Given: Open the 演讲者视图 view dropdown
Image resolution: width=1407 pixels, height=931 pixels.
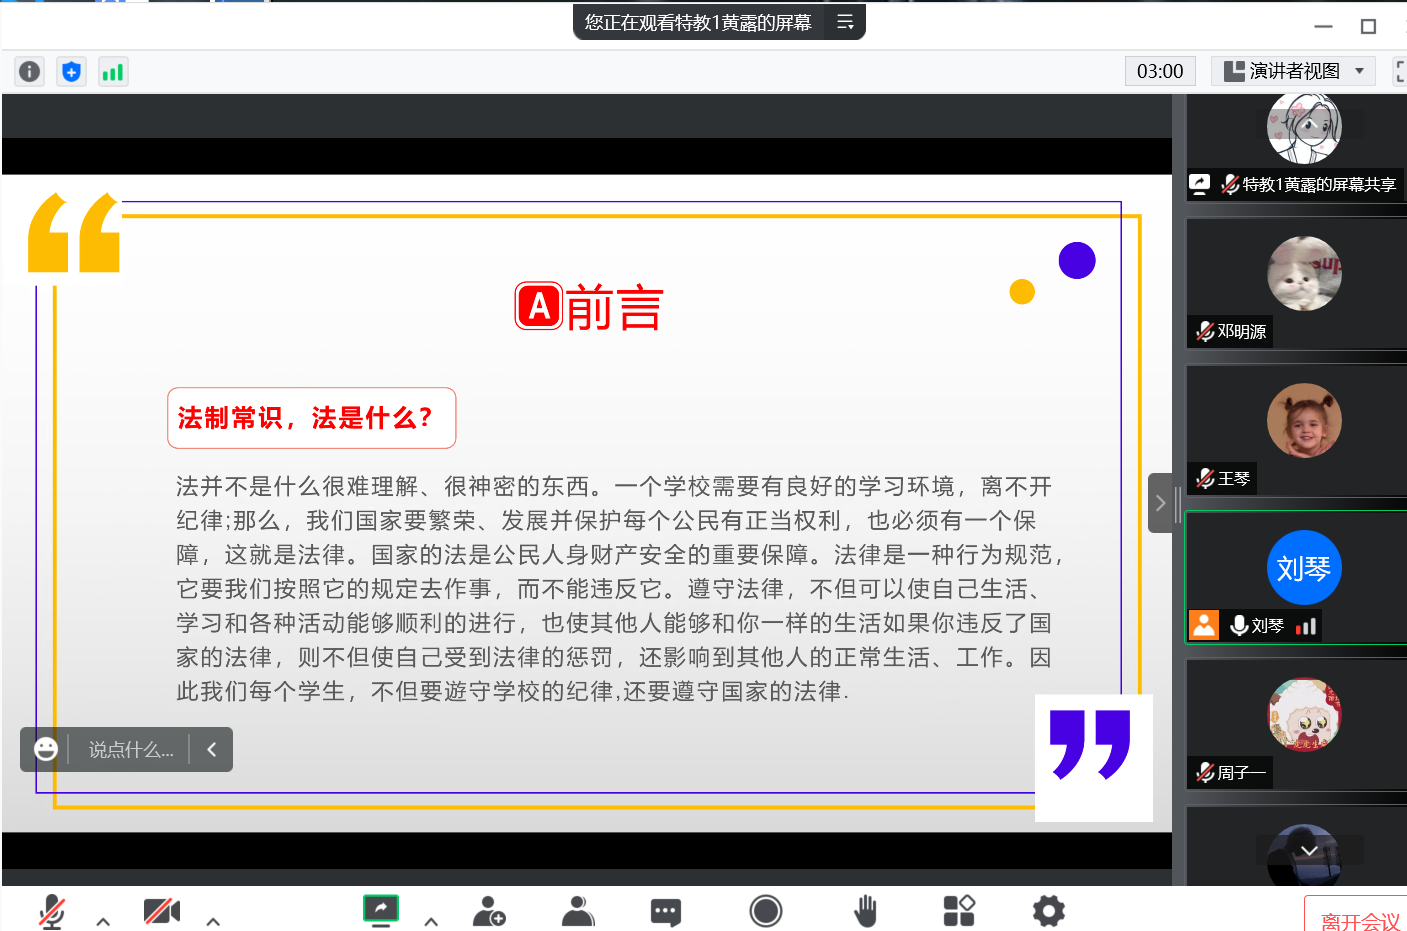Looking at the screenshot, I should (x=1293, y=71).
